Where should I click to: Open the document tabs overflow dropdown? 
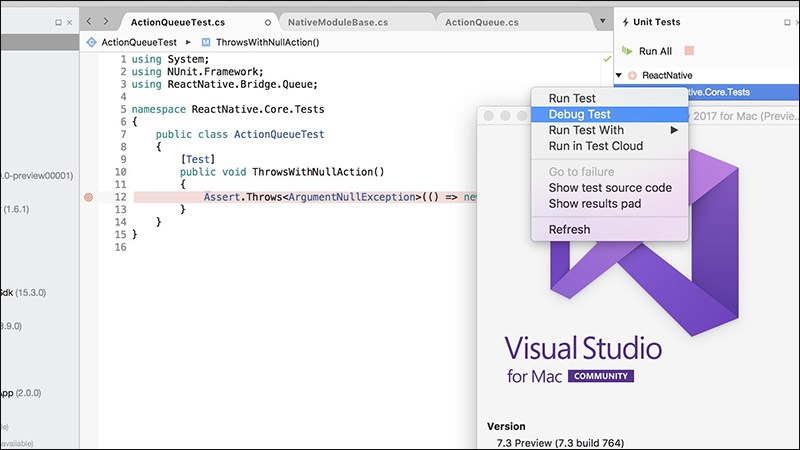coord(603,21)
